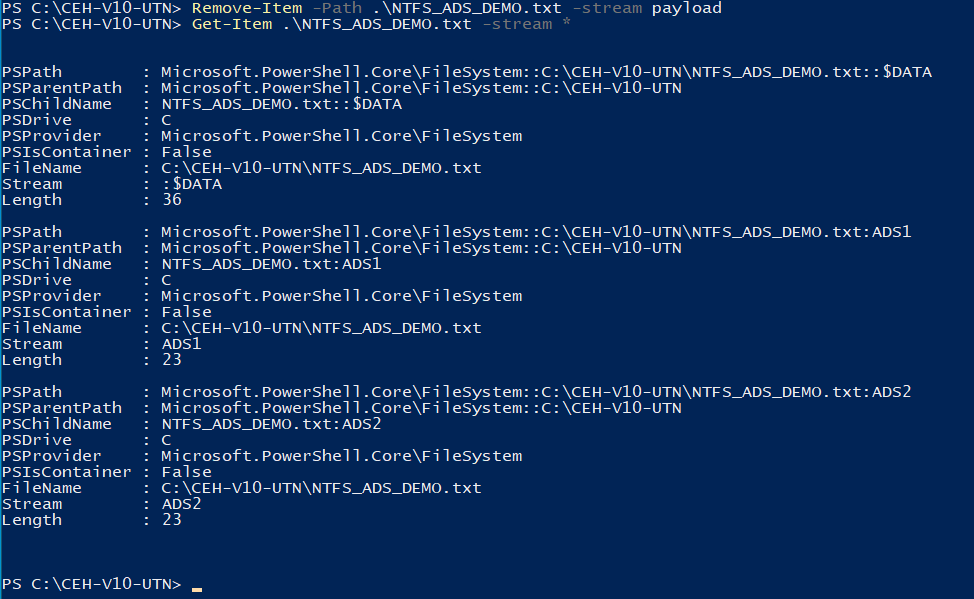The image size is (974, 599).
Task: Click the Remove-Item command text
Action: click(x=247, y=8)
